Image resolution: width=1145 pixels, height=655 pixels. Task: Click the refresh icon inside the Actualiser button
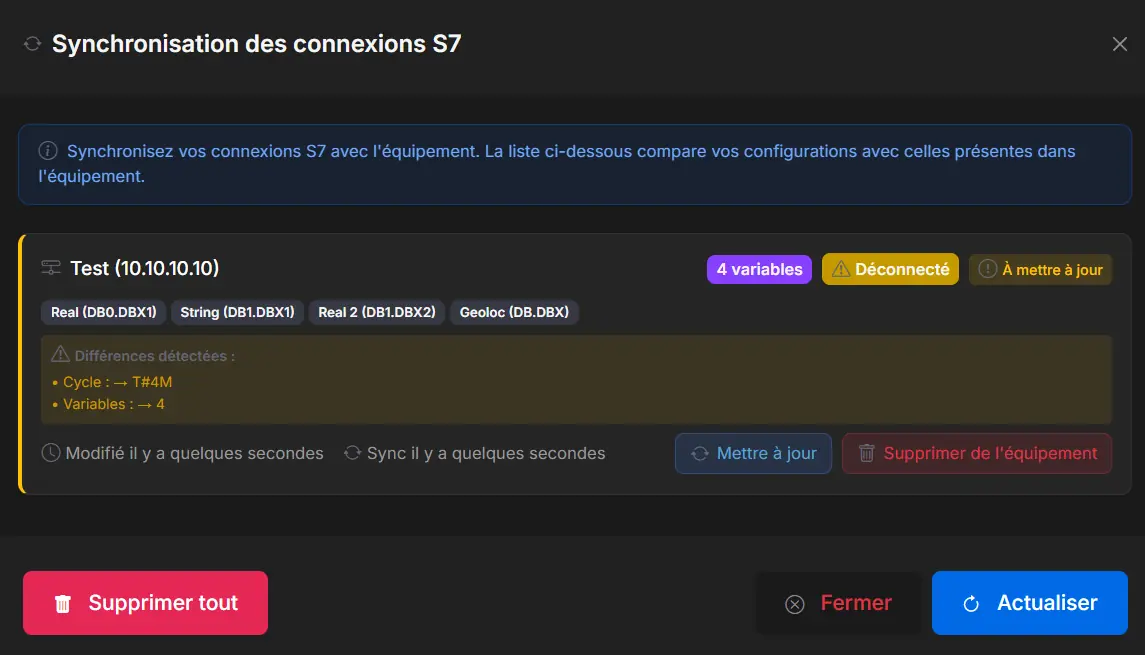(x=971, y=603)
